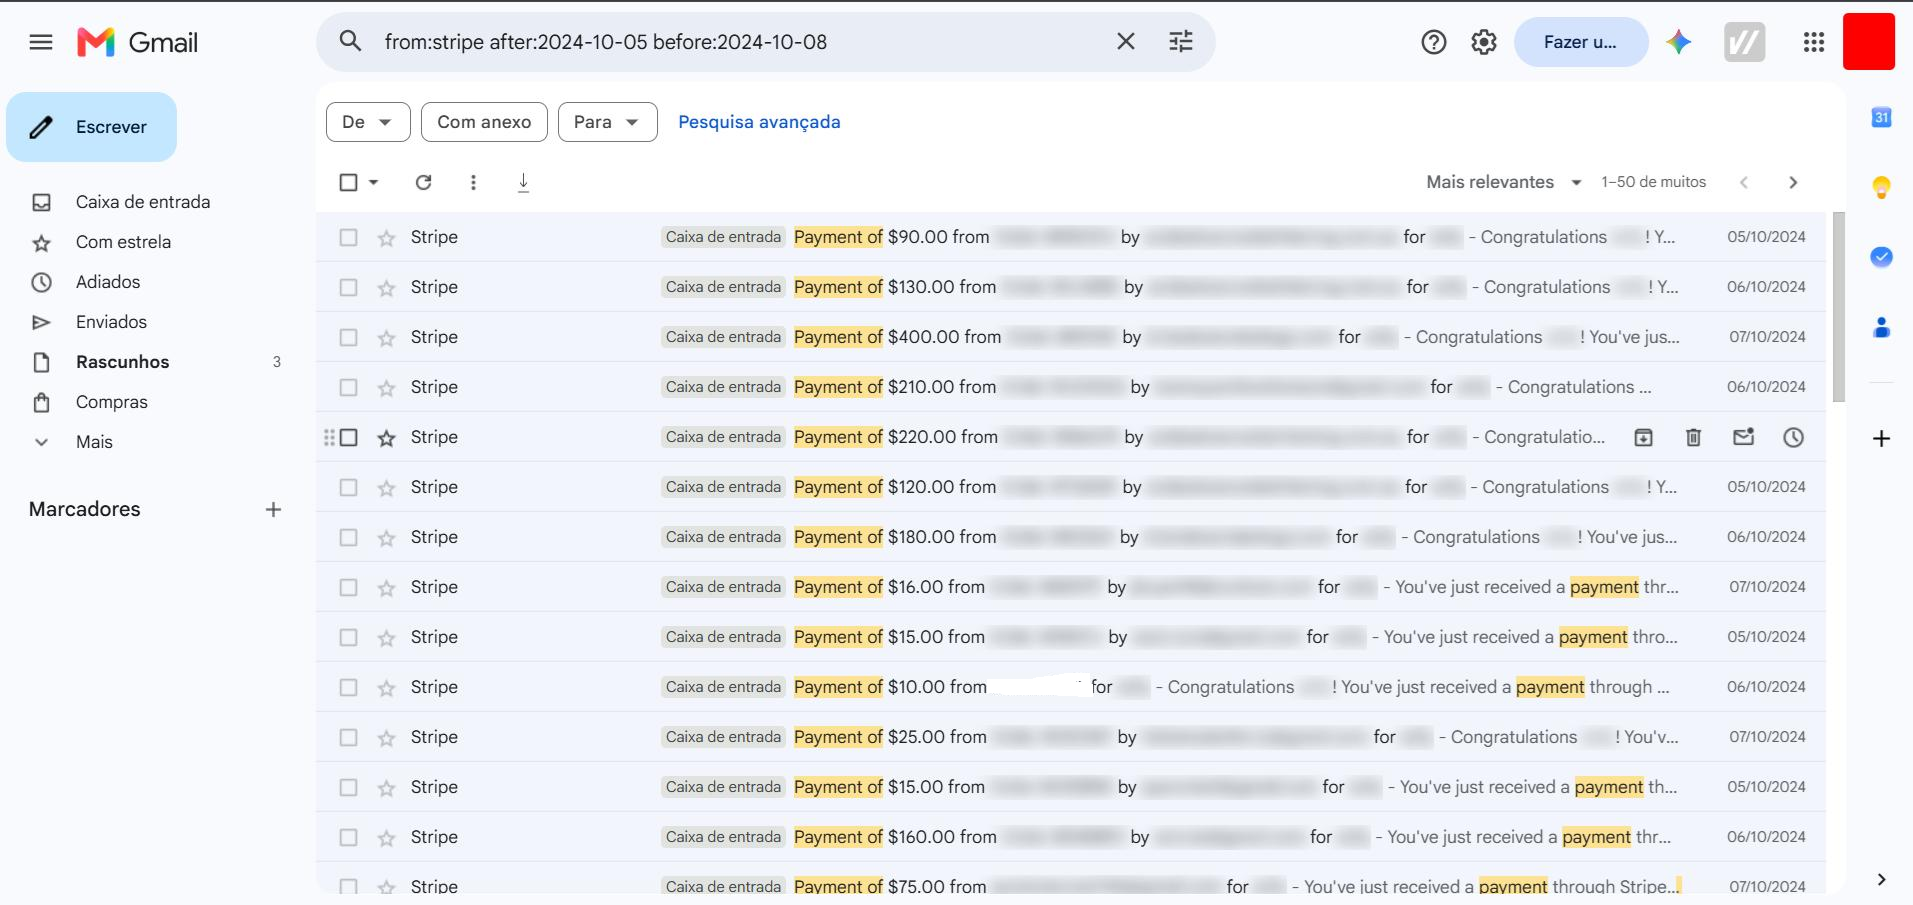Collapse side panel chevron at bottom right

[x=1881, y=879]
